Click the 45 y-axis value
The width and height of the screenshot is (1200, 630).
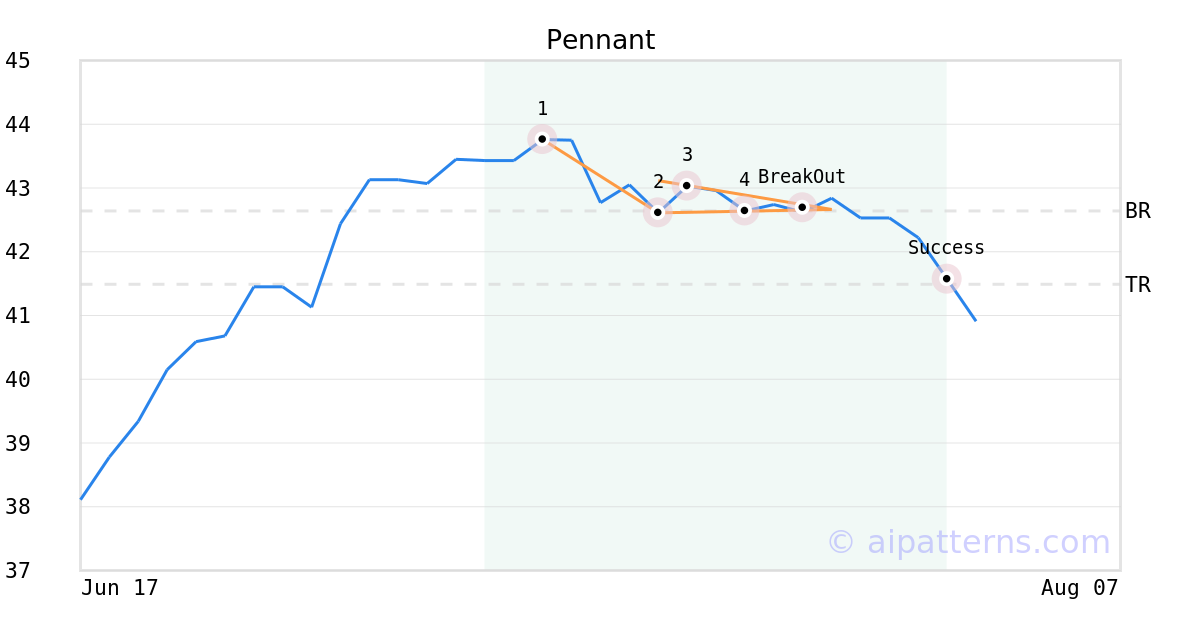(18, 61)
